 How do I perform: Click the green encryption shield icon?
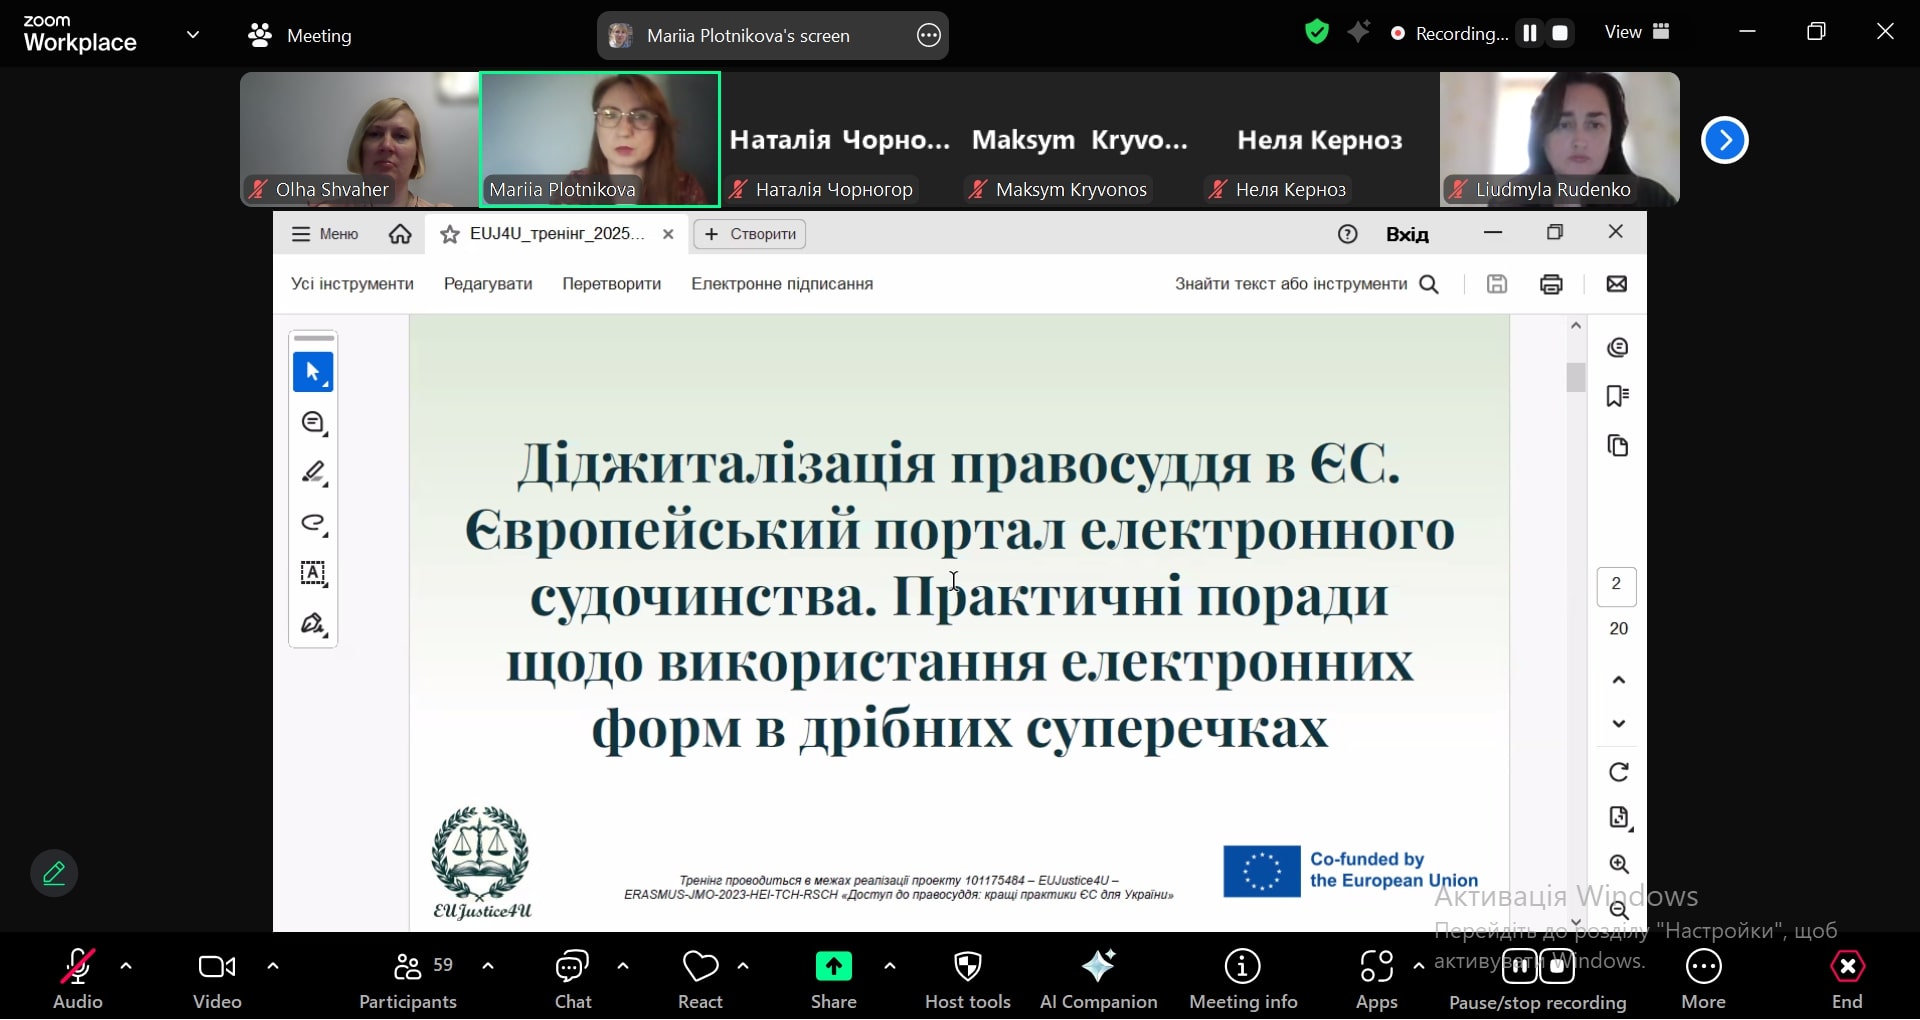click(1317, 33)
